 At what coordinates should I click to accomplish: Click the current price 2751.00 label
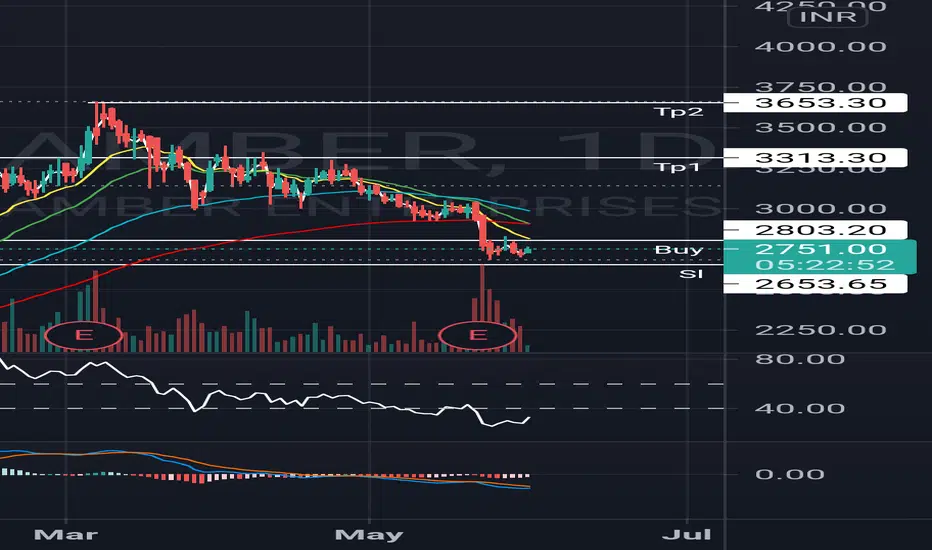820,249
